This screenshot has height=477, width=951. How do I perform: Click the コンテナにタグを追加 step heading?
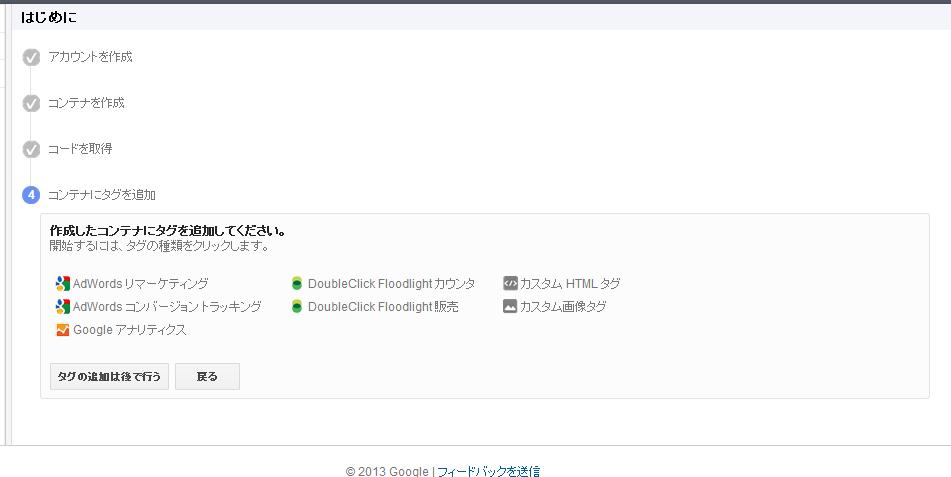pyautogui.click(x=102, y=195)
